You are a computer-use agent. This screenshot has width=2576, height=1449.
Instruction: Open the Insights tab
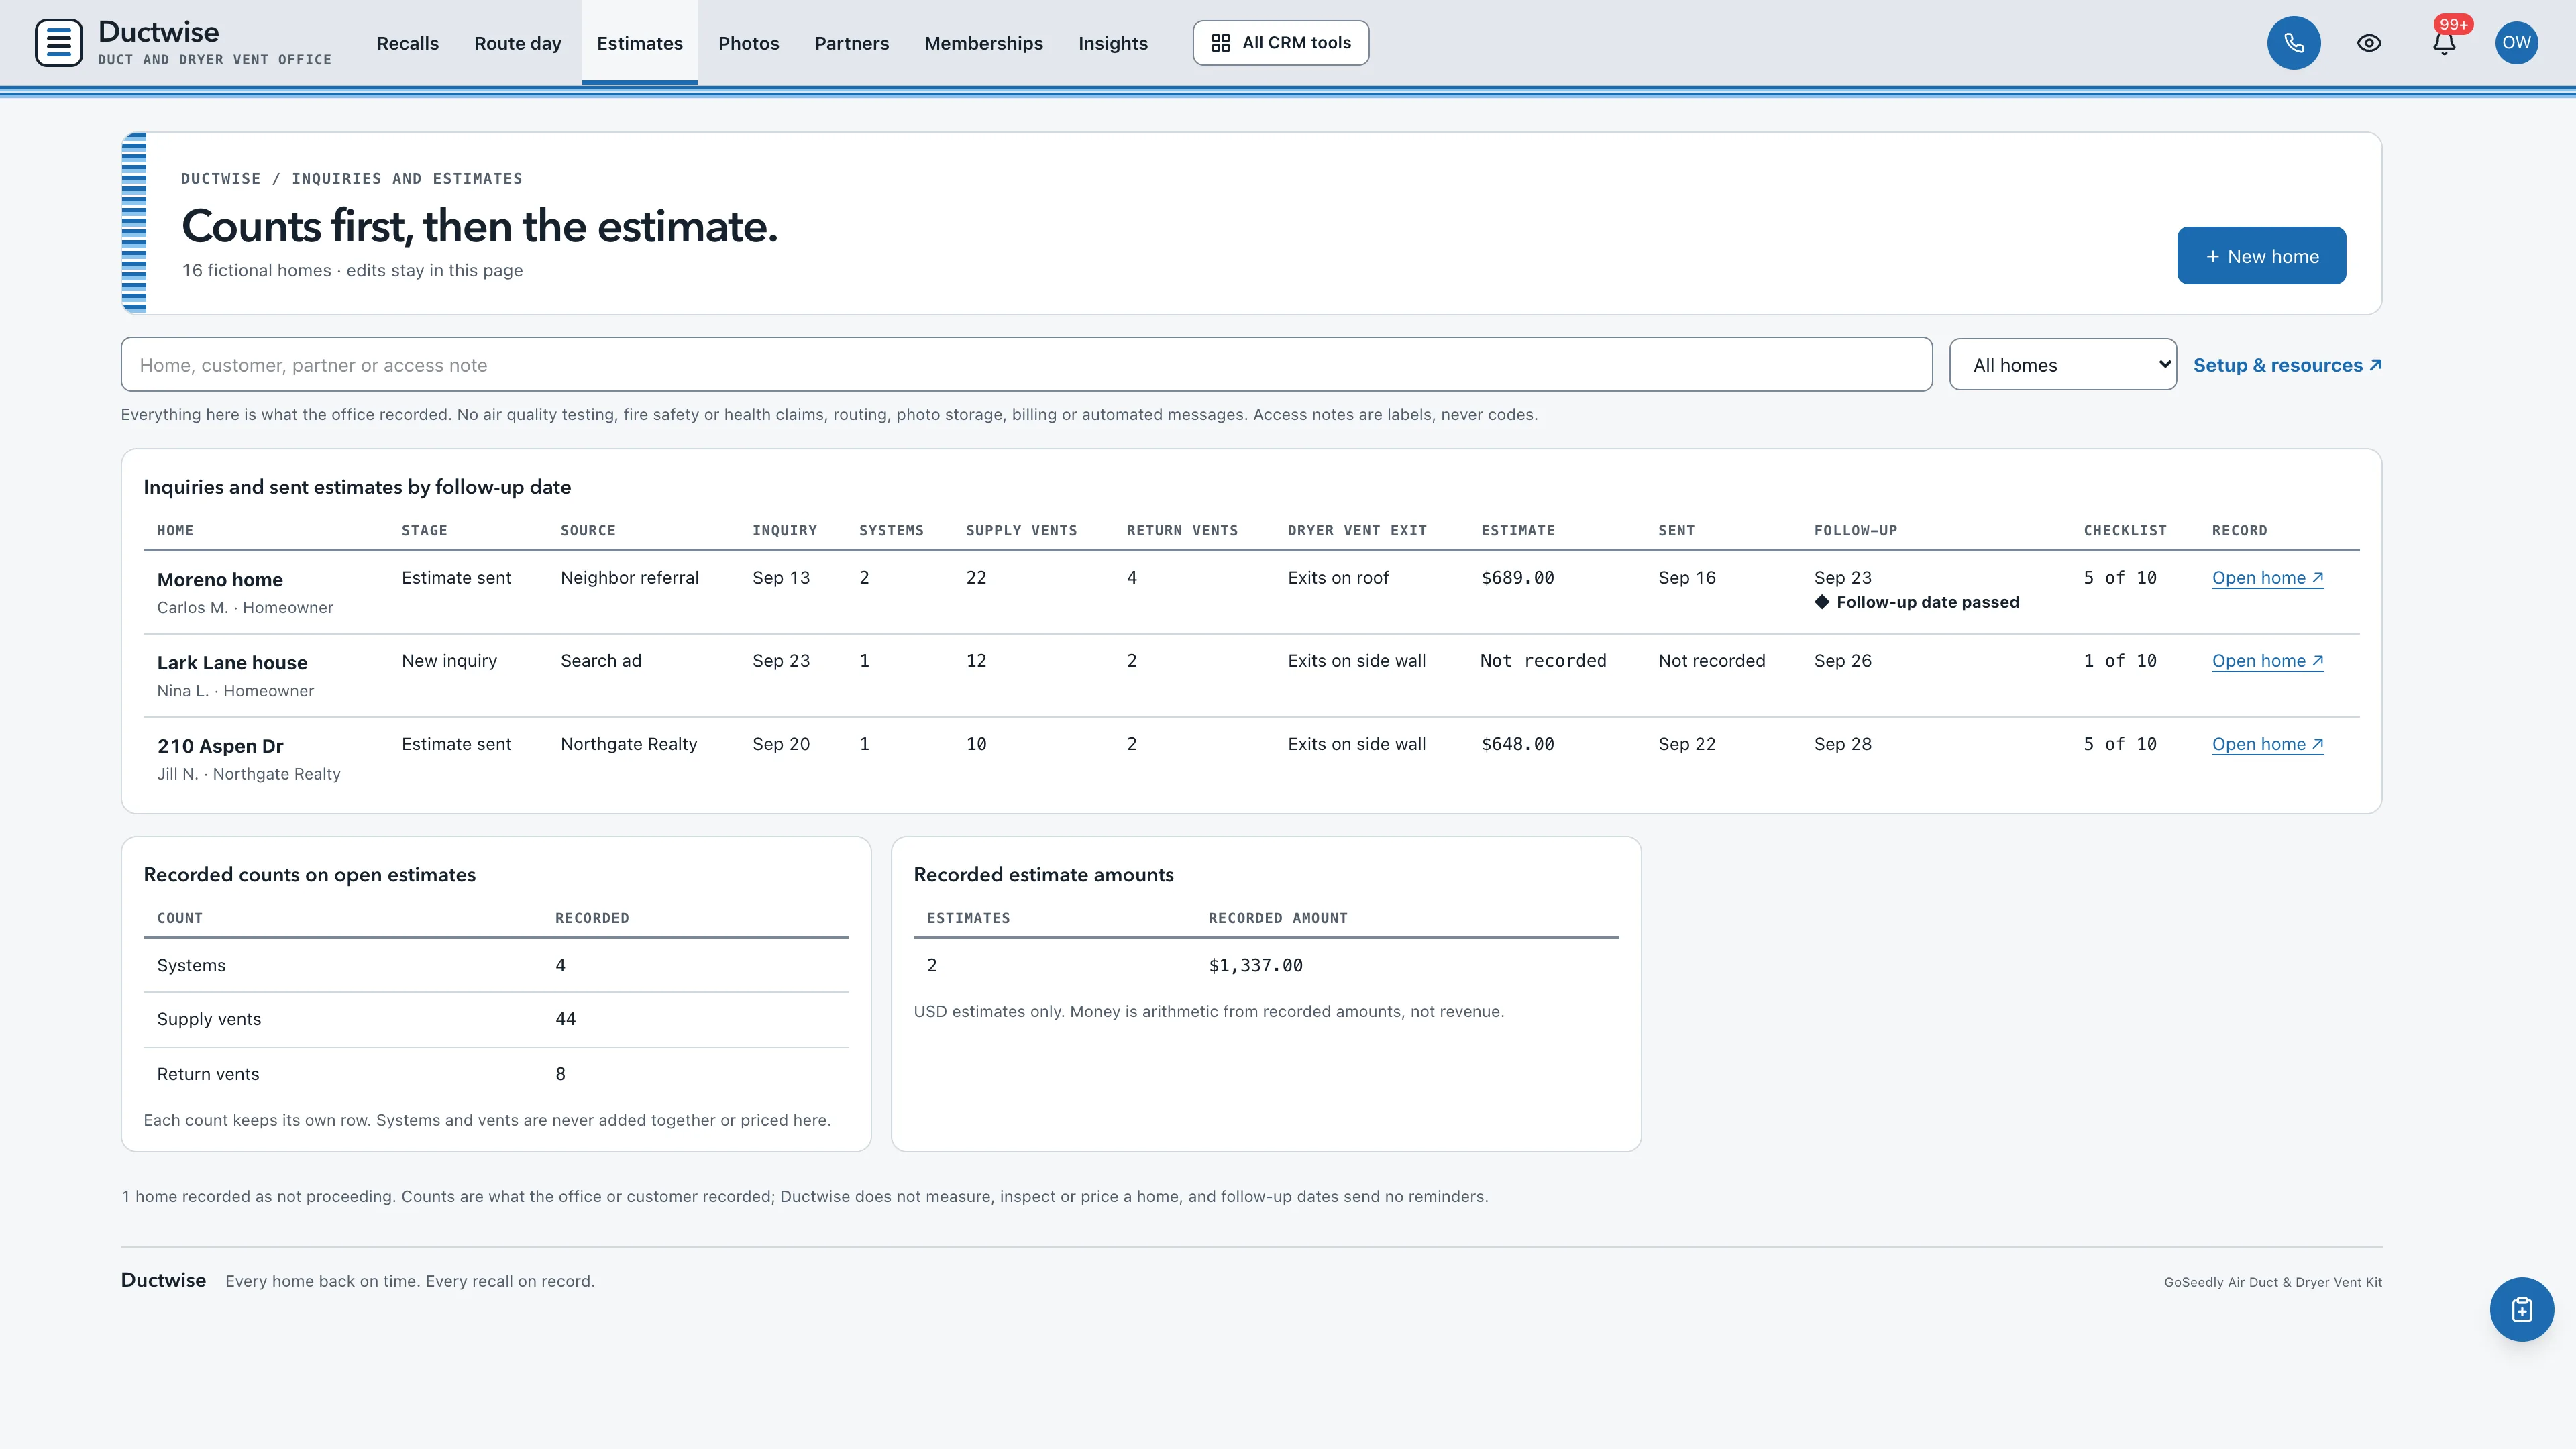[x=1112, y=43]
